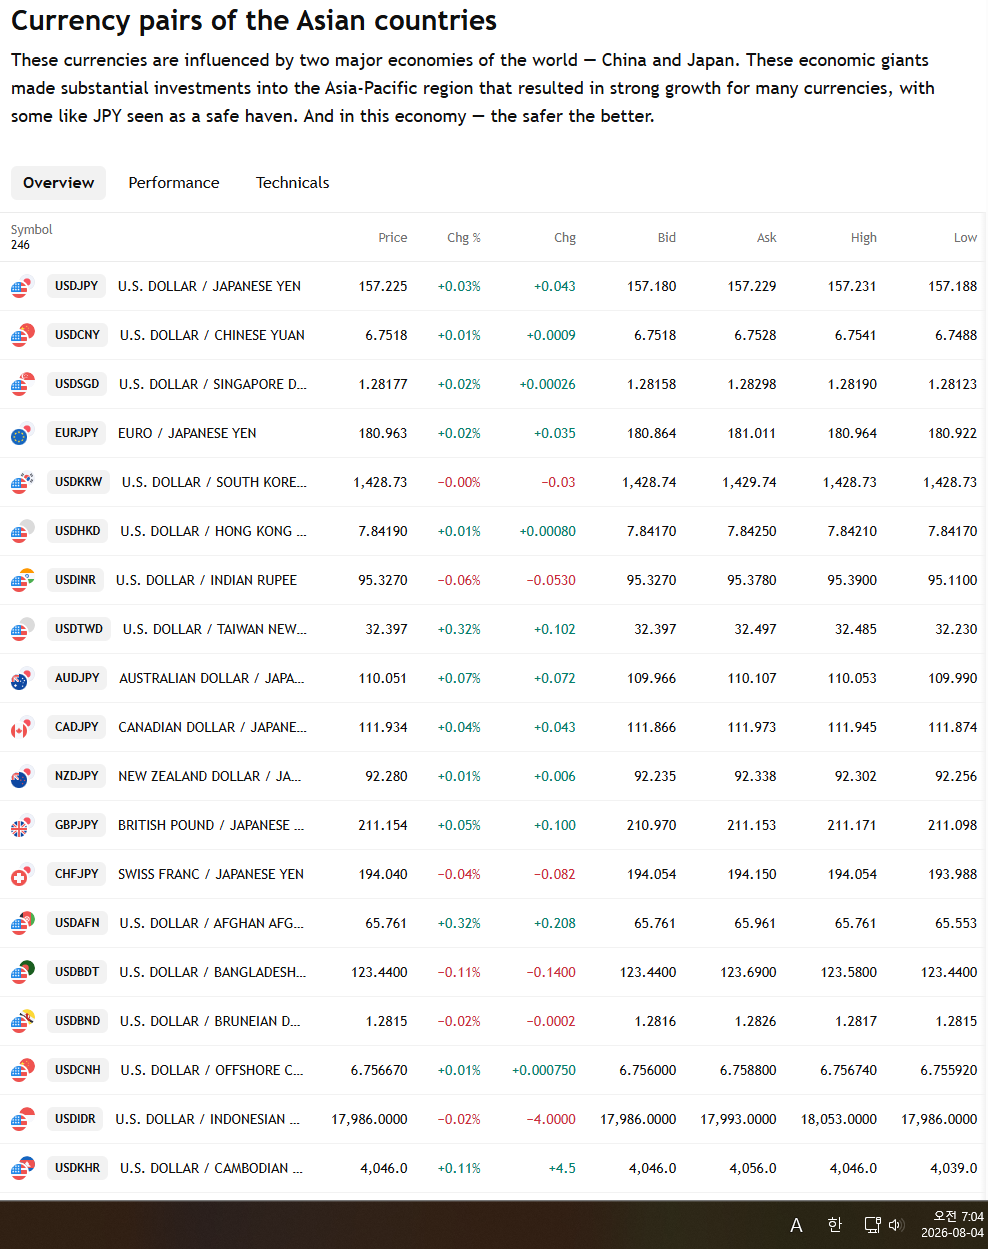Click the USDBND flag icon
This screenshot has height=1249, width=988.
point(22,1022)
